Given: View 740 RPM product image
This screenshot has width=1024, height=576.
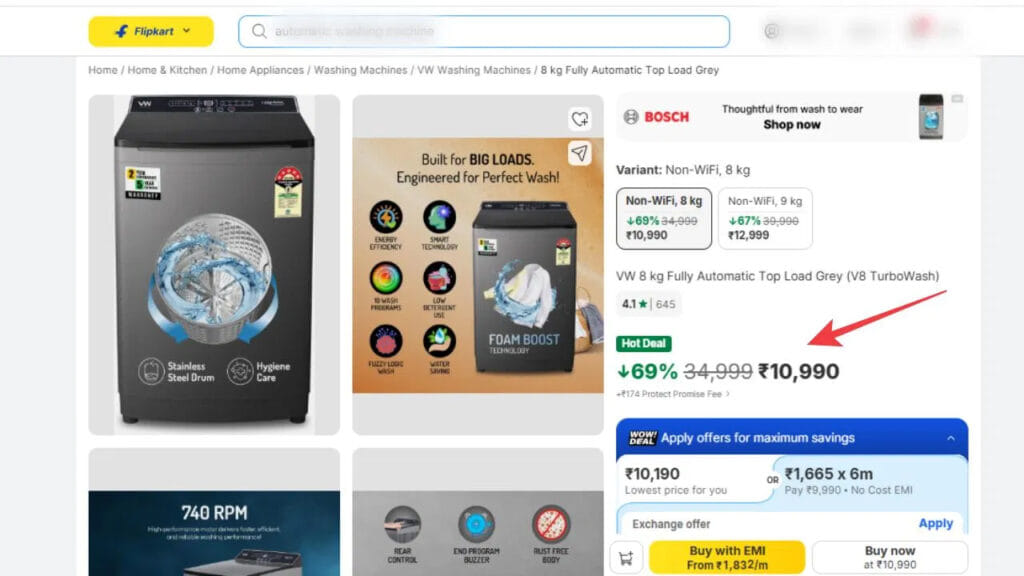Looking at the screenshot, I should pos(214,512).
